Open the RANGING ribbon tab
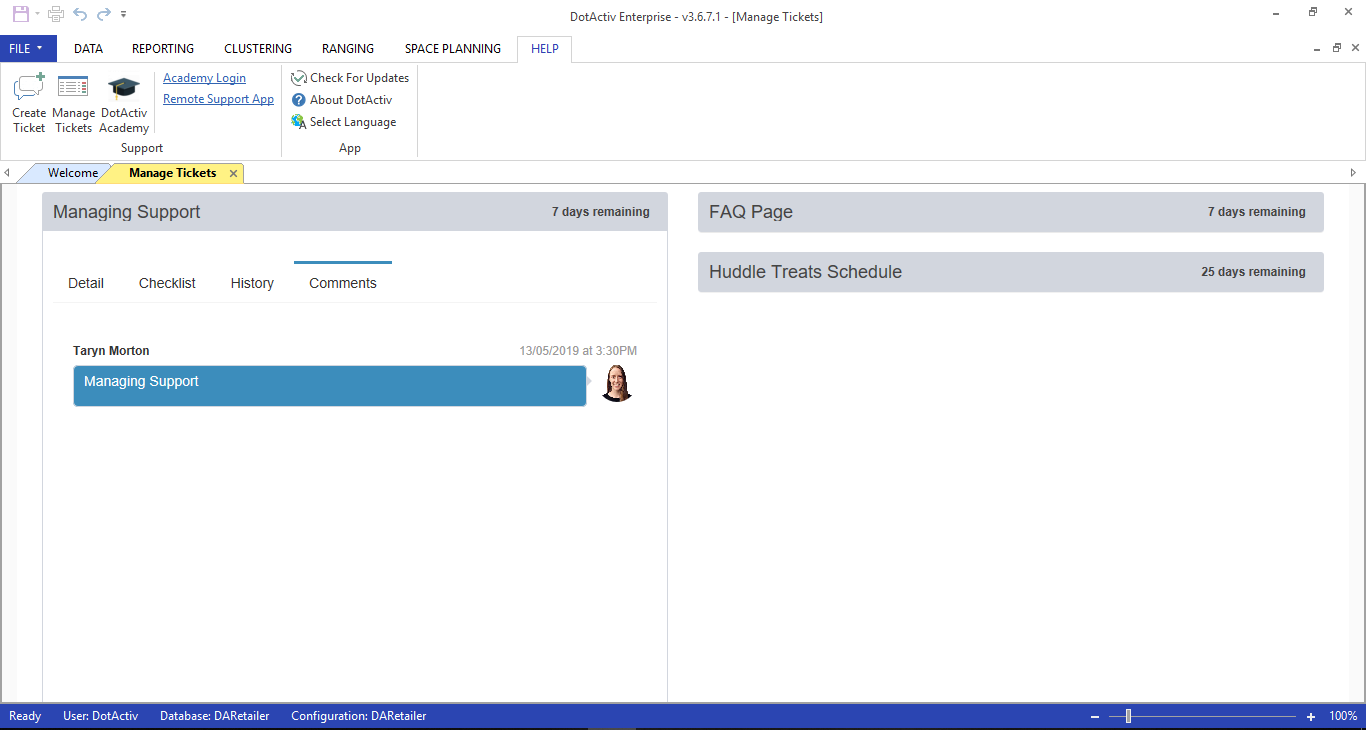 tap(348, 48)
